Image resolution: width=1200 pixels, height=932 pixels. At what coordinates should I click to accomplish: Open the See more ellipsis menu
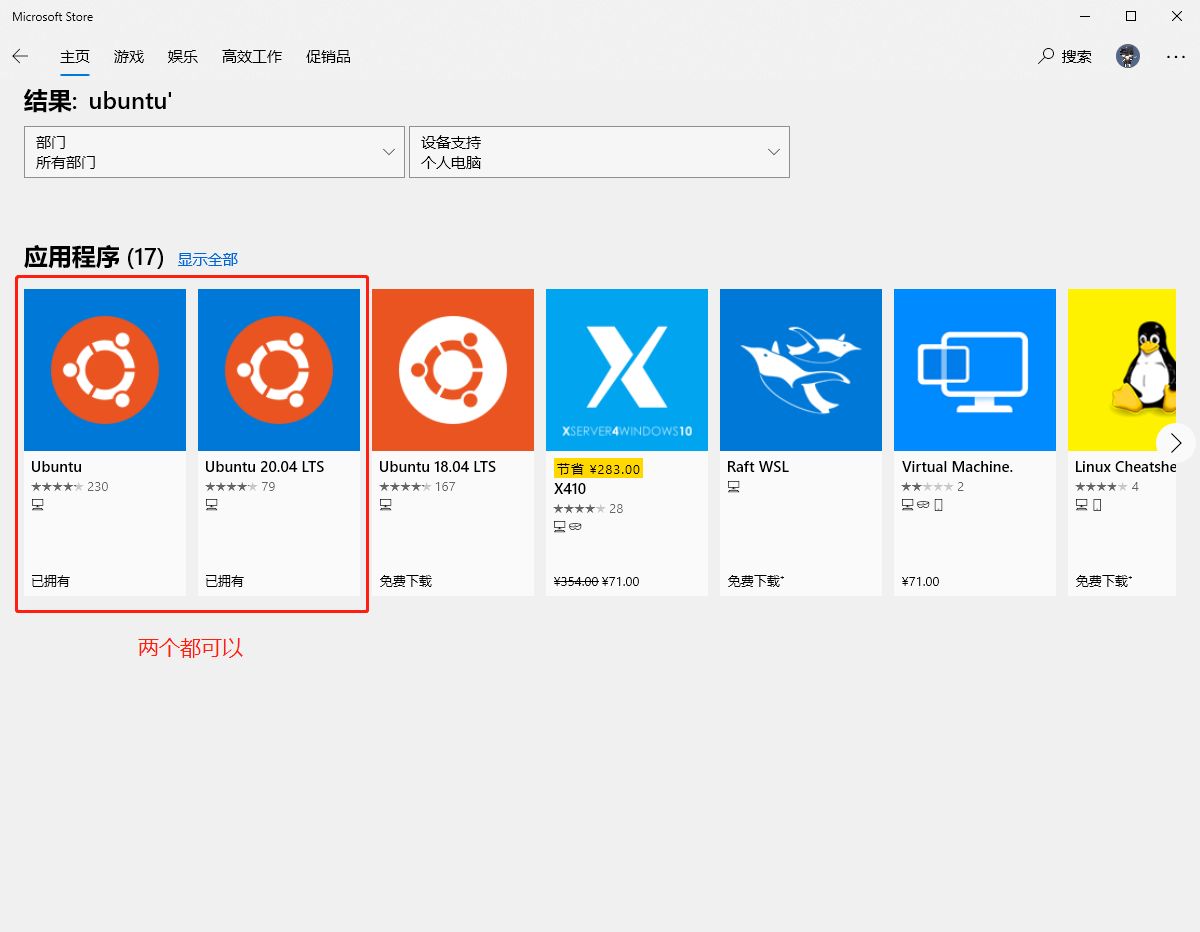(1175, 57)
